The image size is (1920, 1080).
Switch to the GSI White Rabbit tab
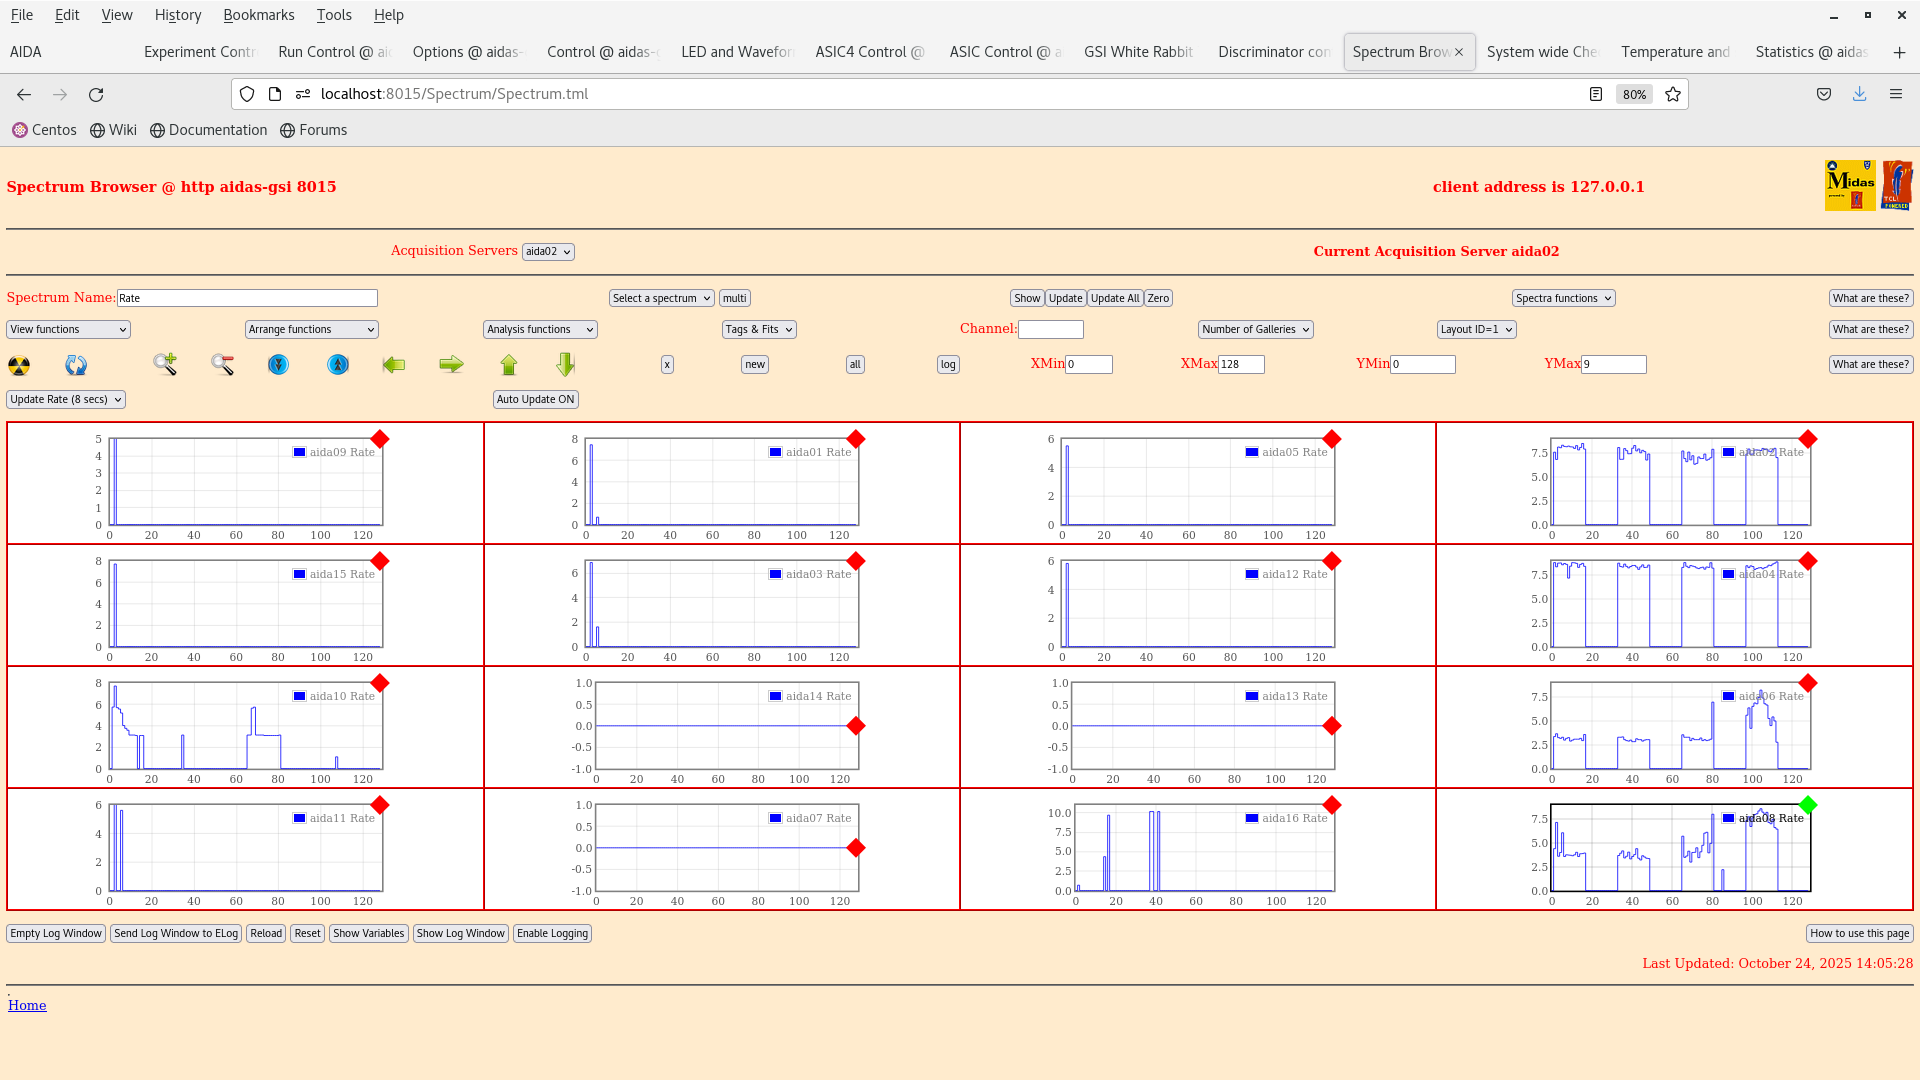click(1137, 52)
